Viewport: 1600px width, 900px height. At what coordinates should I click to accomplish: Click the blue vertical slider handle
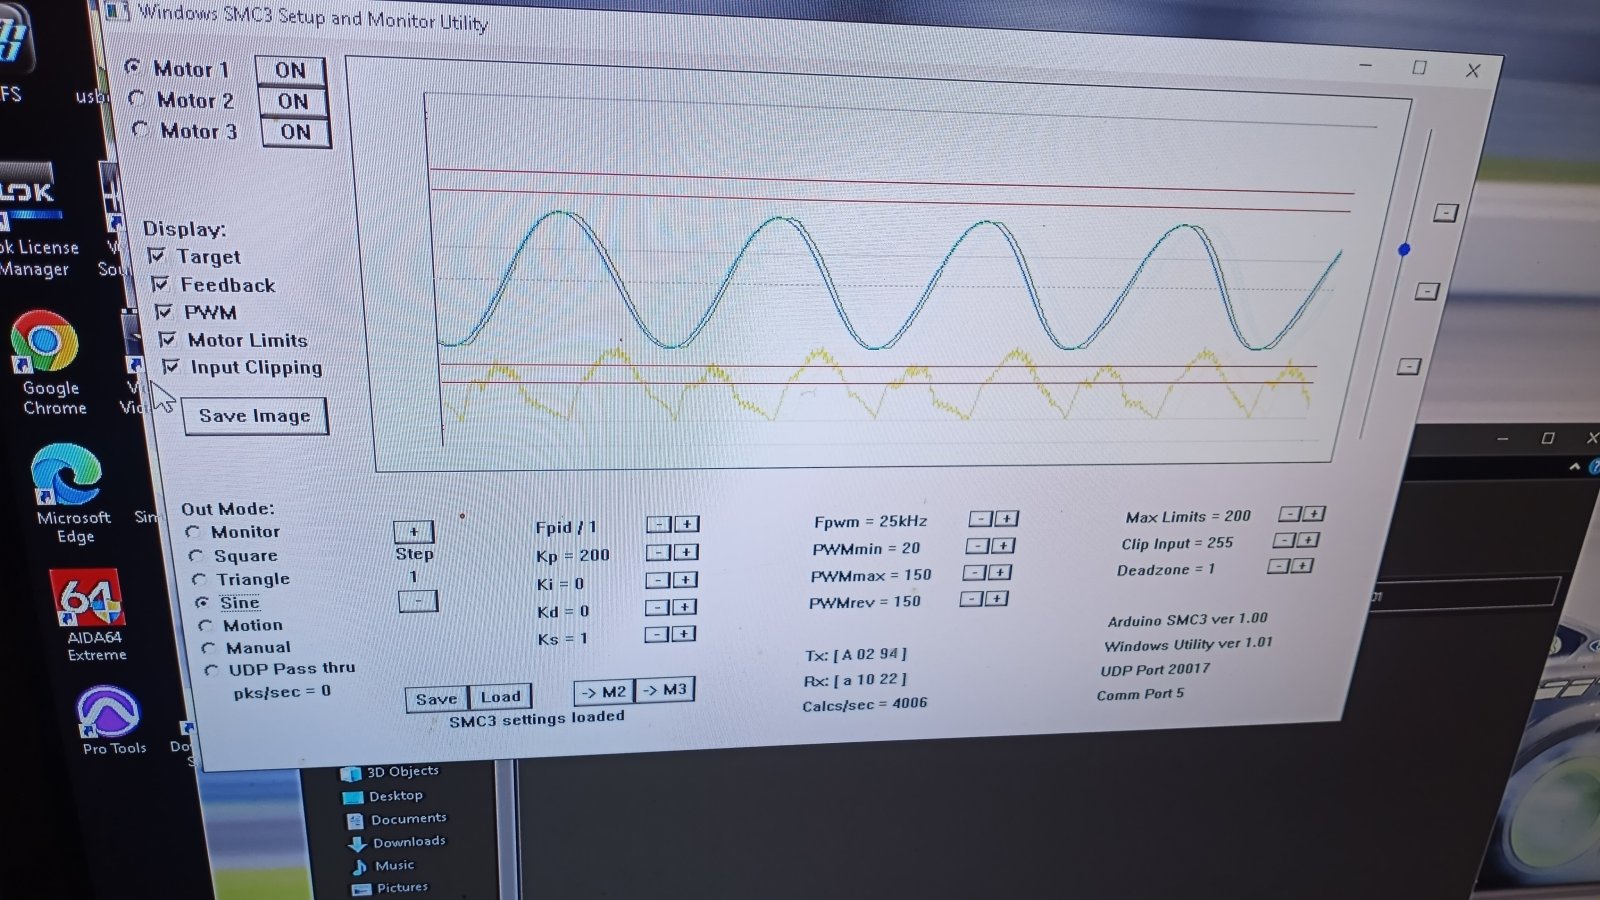point(1404,249)
